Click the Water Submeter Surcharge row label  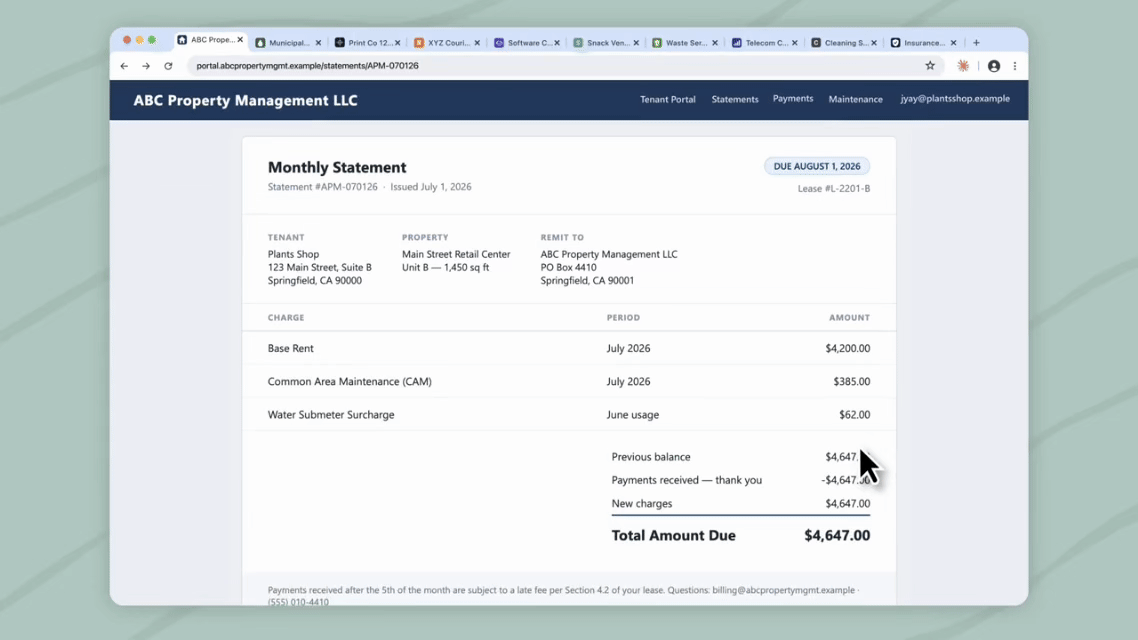tap(331, 415)
